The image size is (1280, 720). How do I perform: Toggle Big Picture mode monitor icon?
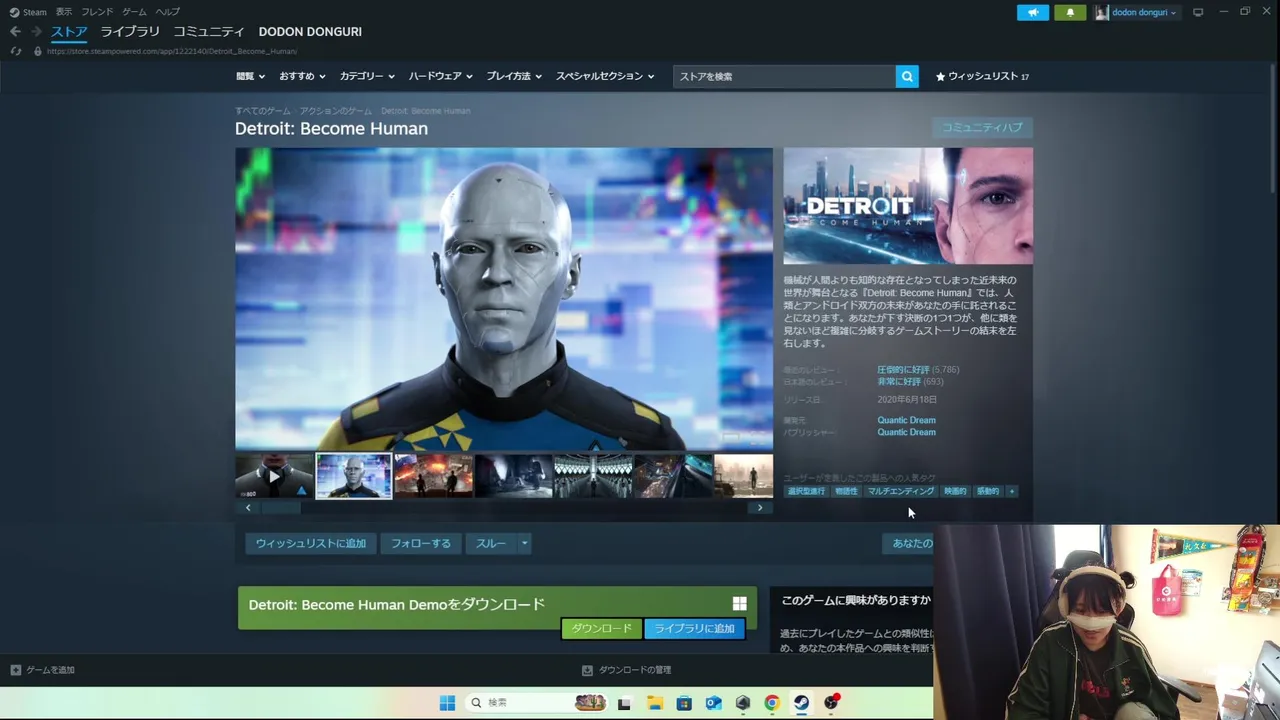pyautogui.click(x=1198, y=12)
